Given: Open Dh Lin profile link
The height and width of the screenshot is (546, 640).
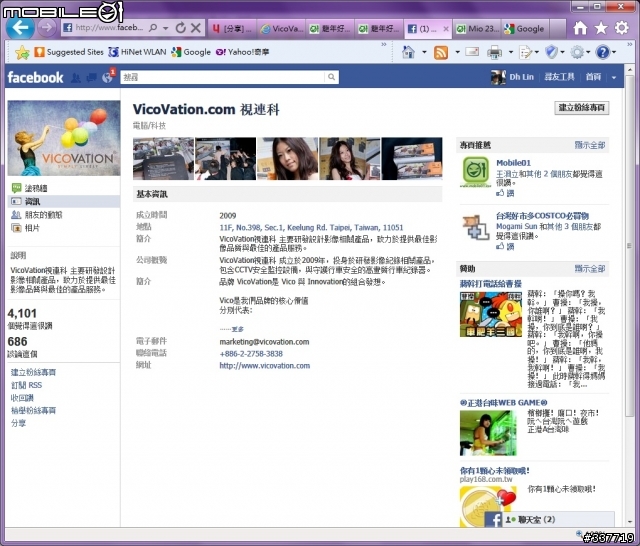Looking at the screenshot, I should (x=521, y=77).
